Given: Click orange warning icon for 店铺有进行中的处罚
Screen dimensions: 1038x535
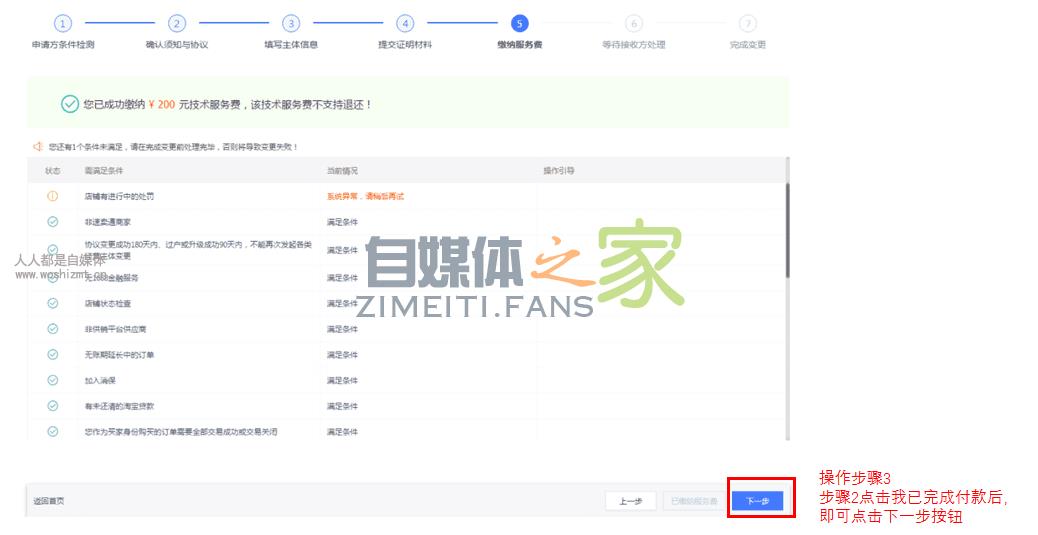Looking at the screenshot, I should tap(52, 196).
